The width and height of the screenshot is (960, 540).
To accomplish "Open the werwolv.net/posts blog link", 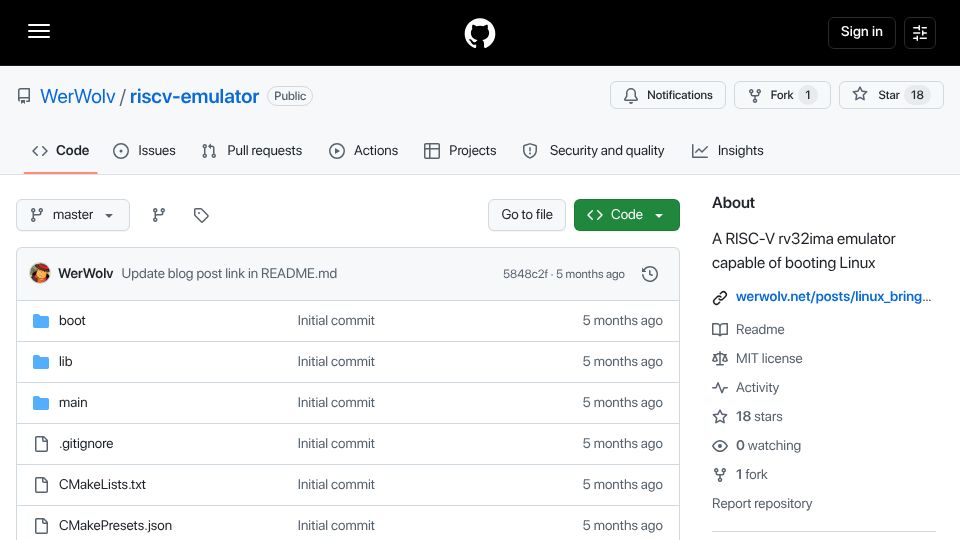I will click(x=833, y=297).
